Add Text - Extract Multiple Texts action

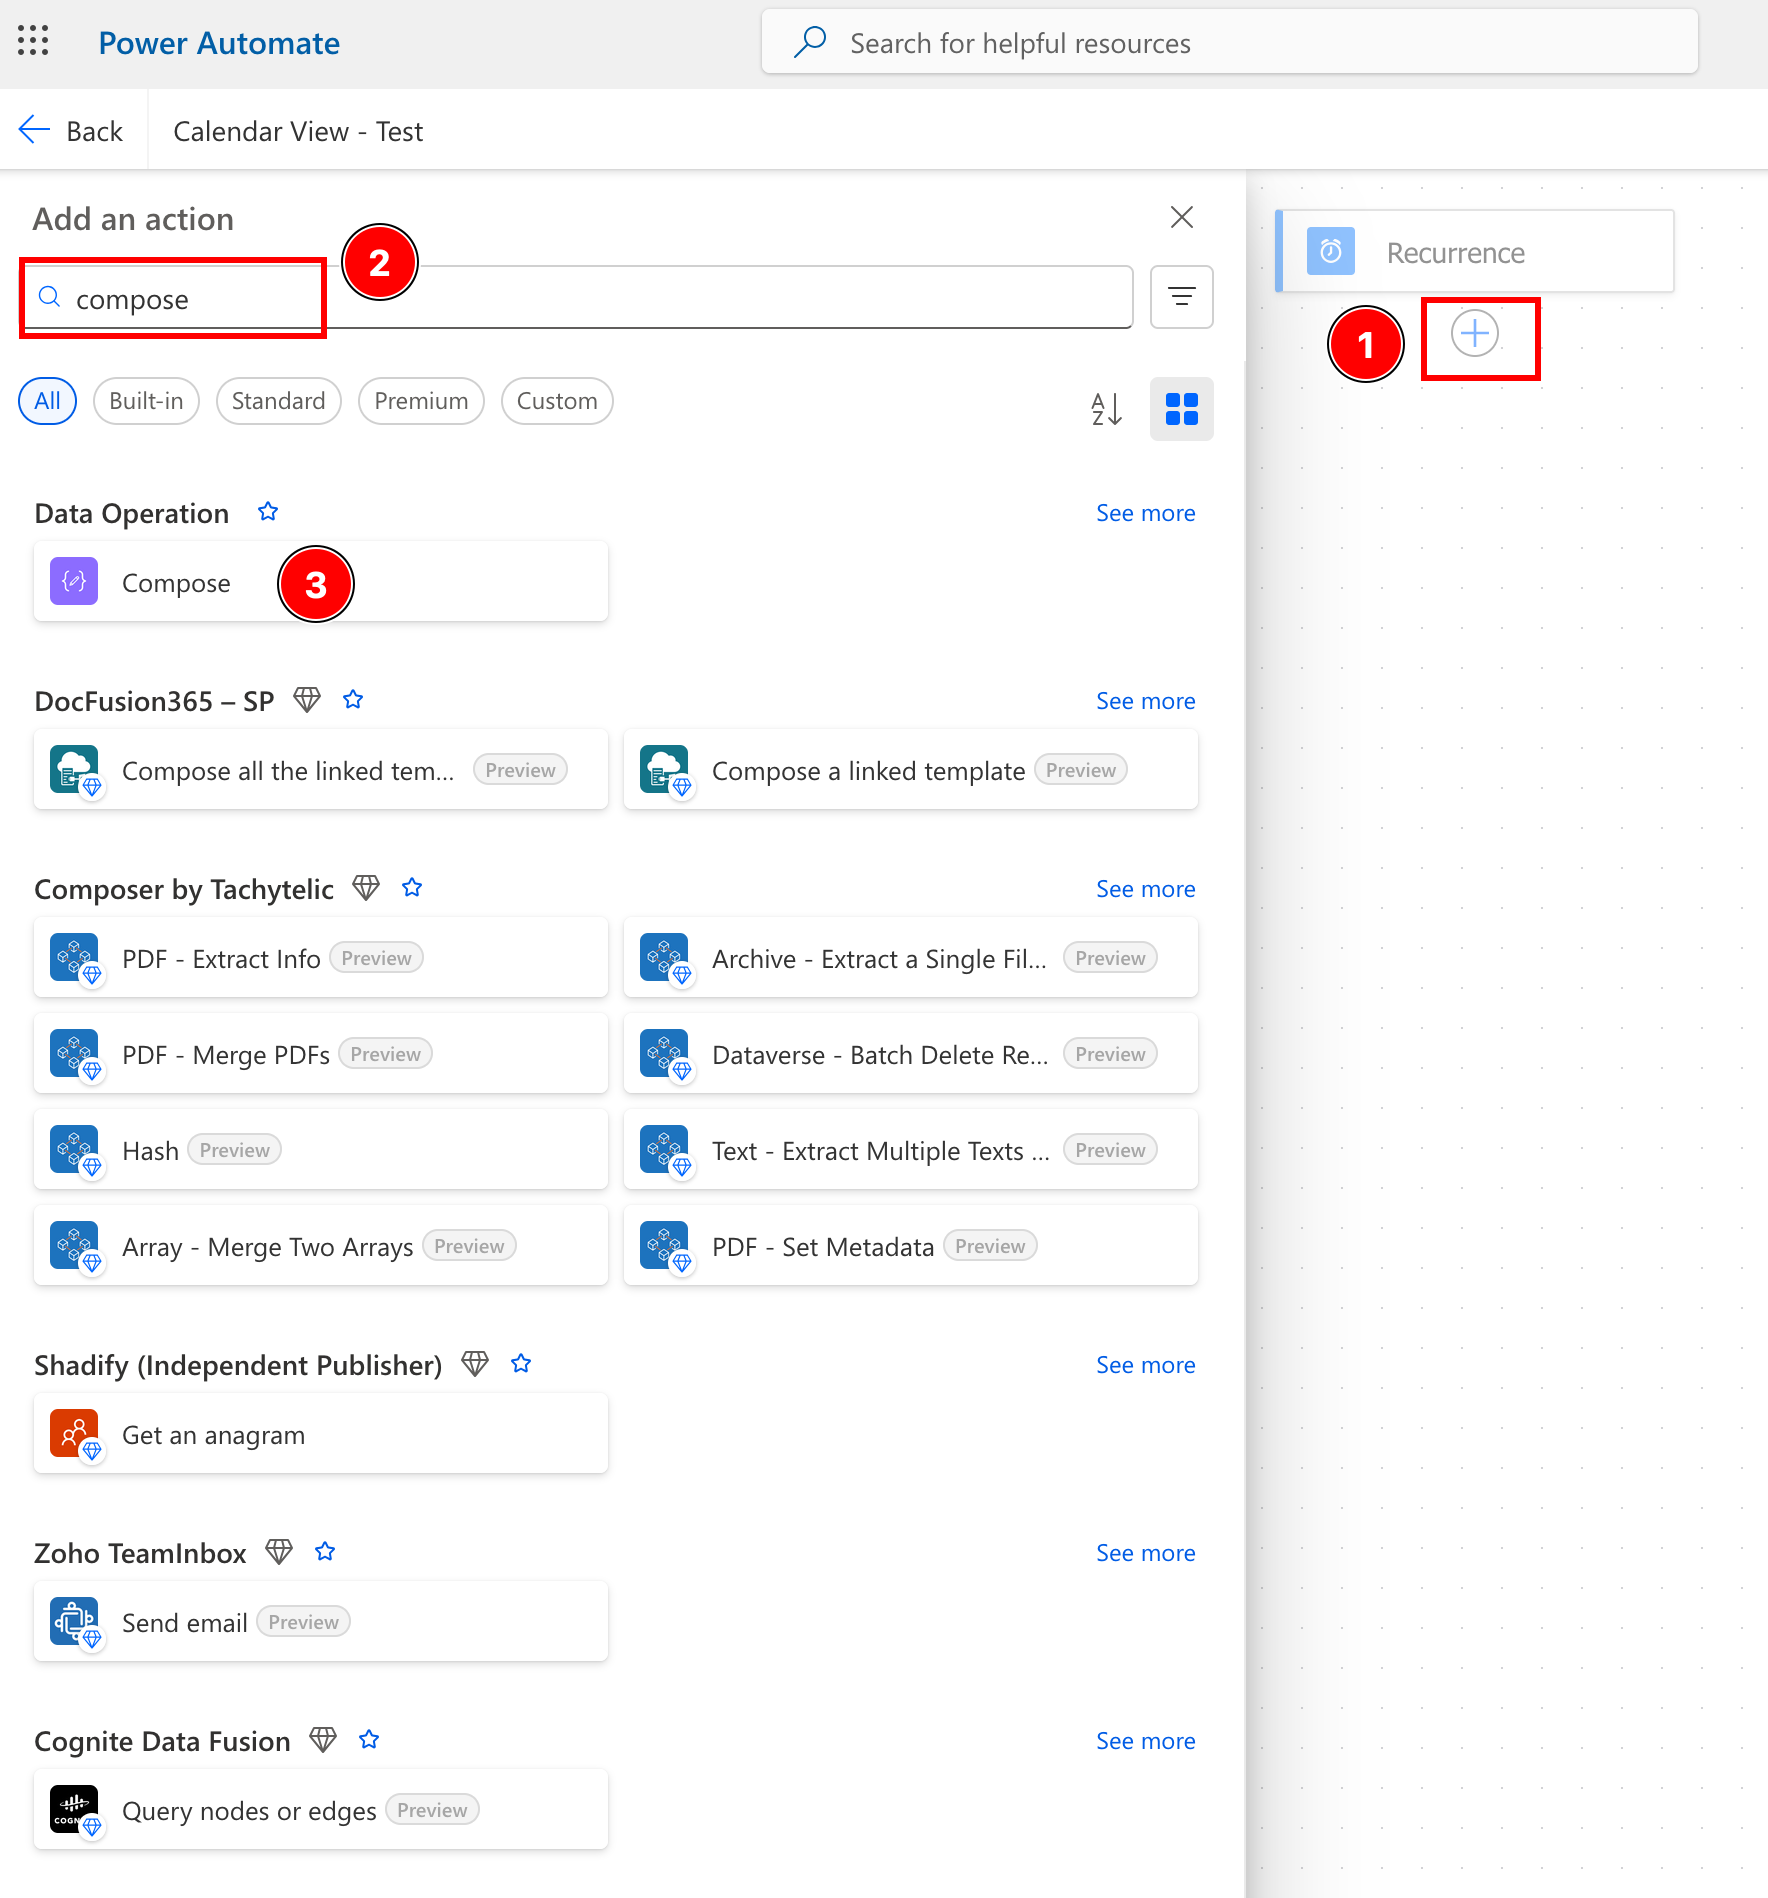coord(911,1149)
